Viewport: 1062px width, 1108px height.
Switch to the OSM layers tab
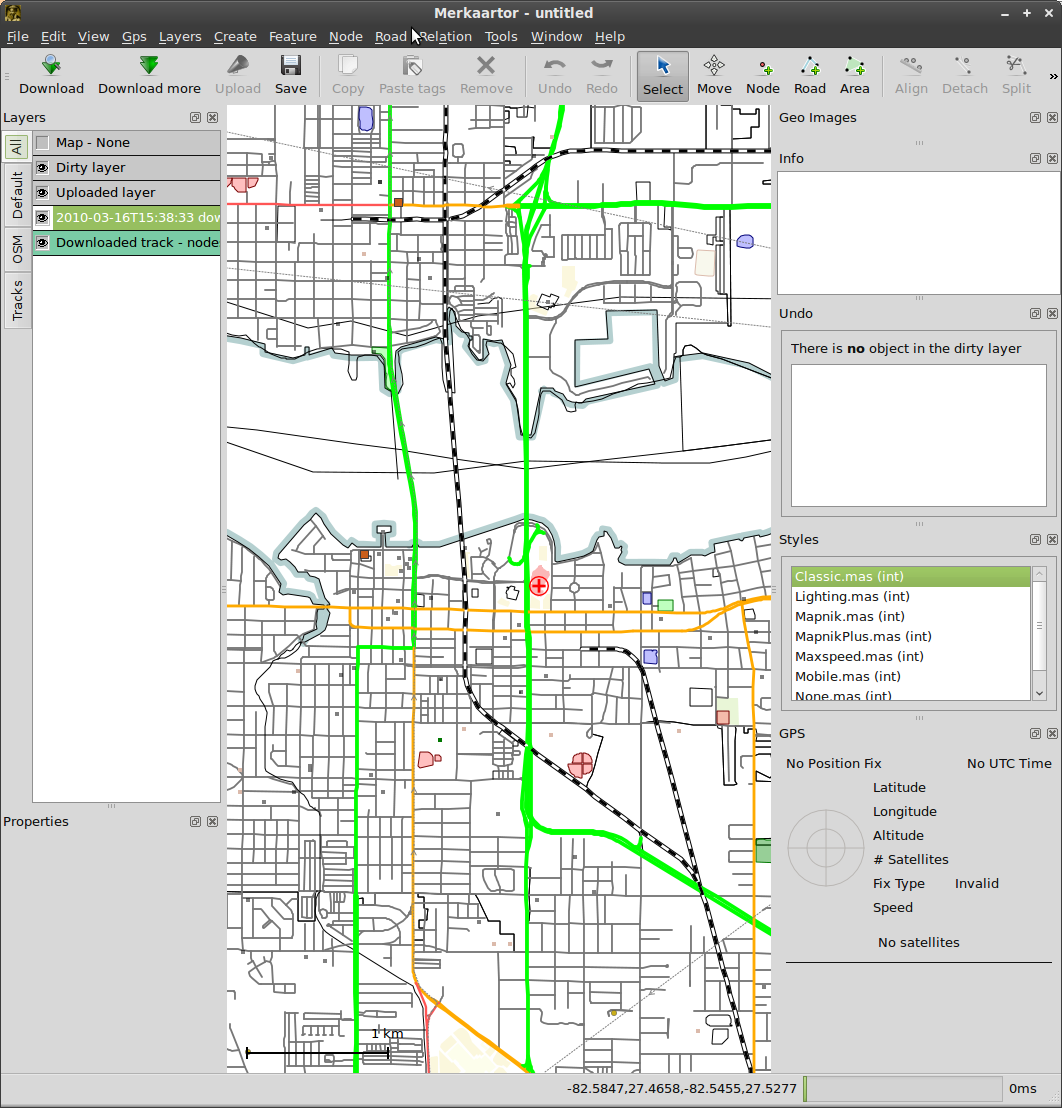point(17,250)
